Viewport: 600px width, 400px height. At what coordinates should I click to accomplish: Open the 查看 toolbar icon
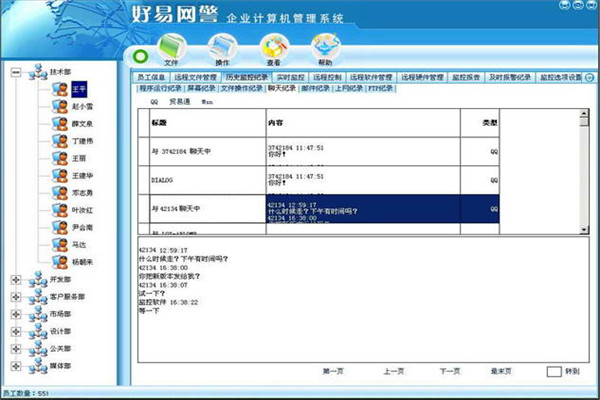tap(274, 50)
